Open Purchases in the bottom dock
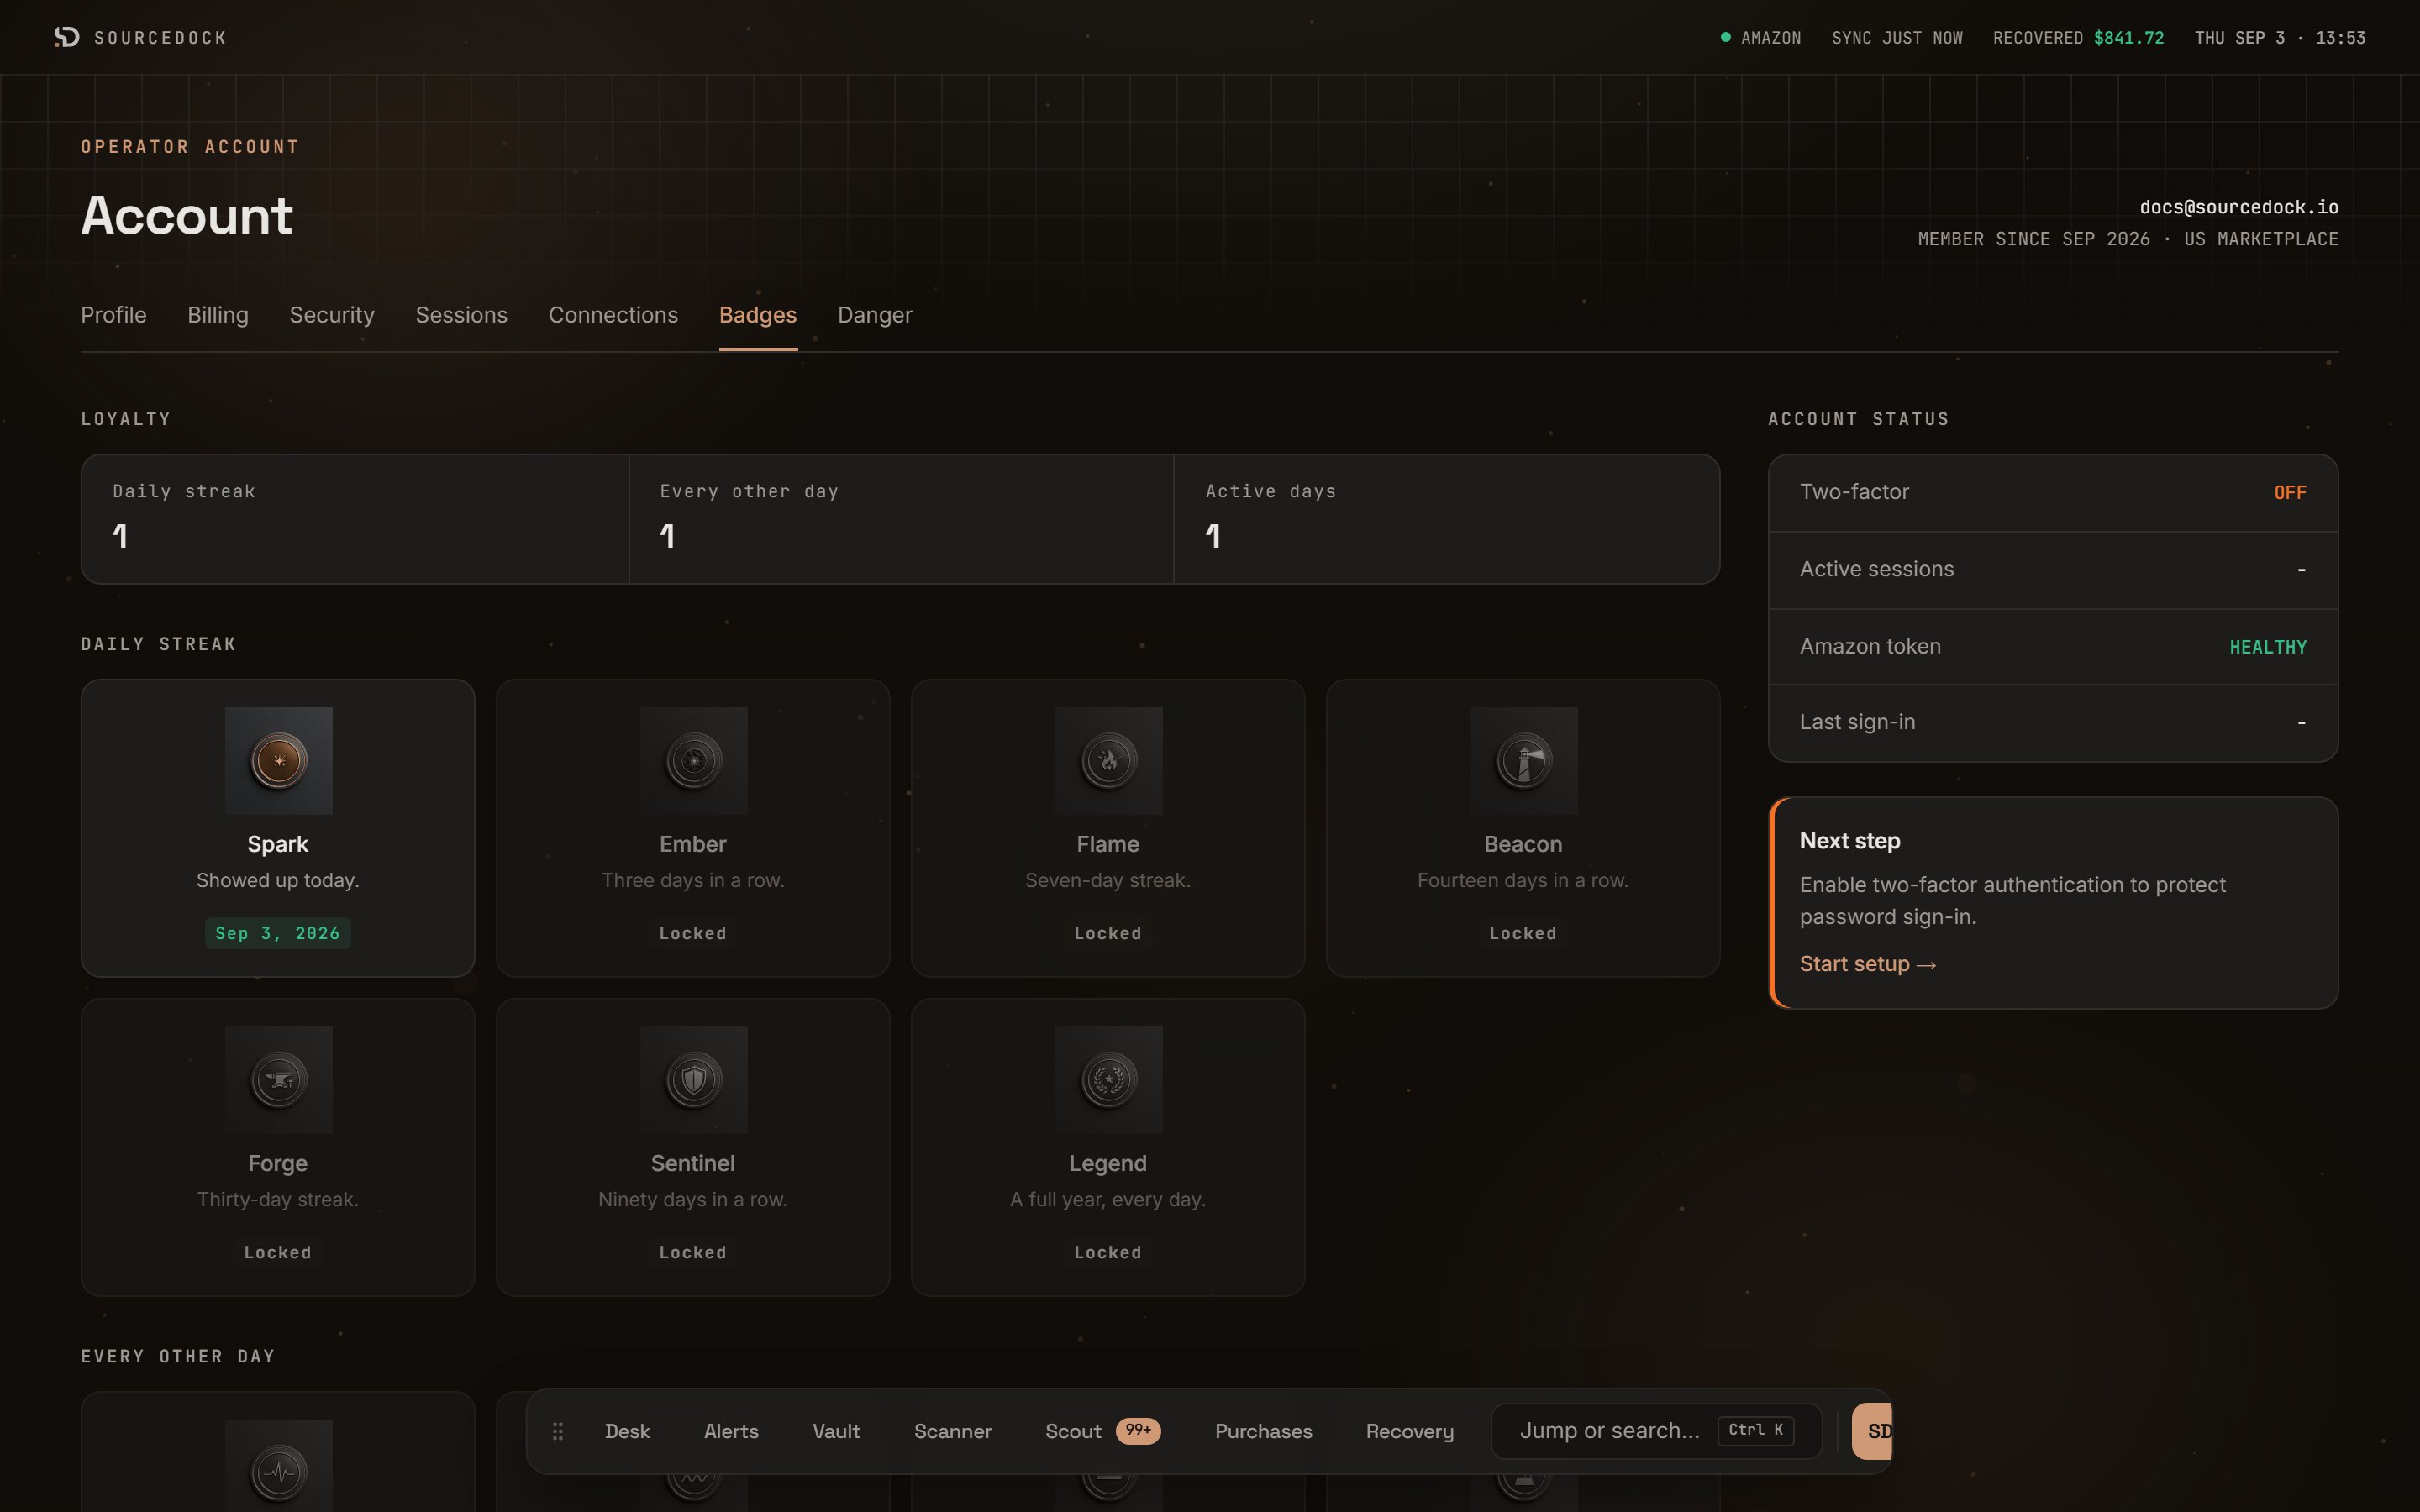The image size is (2420, 1512). pos(1263,1431)
